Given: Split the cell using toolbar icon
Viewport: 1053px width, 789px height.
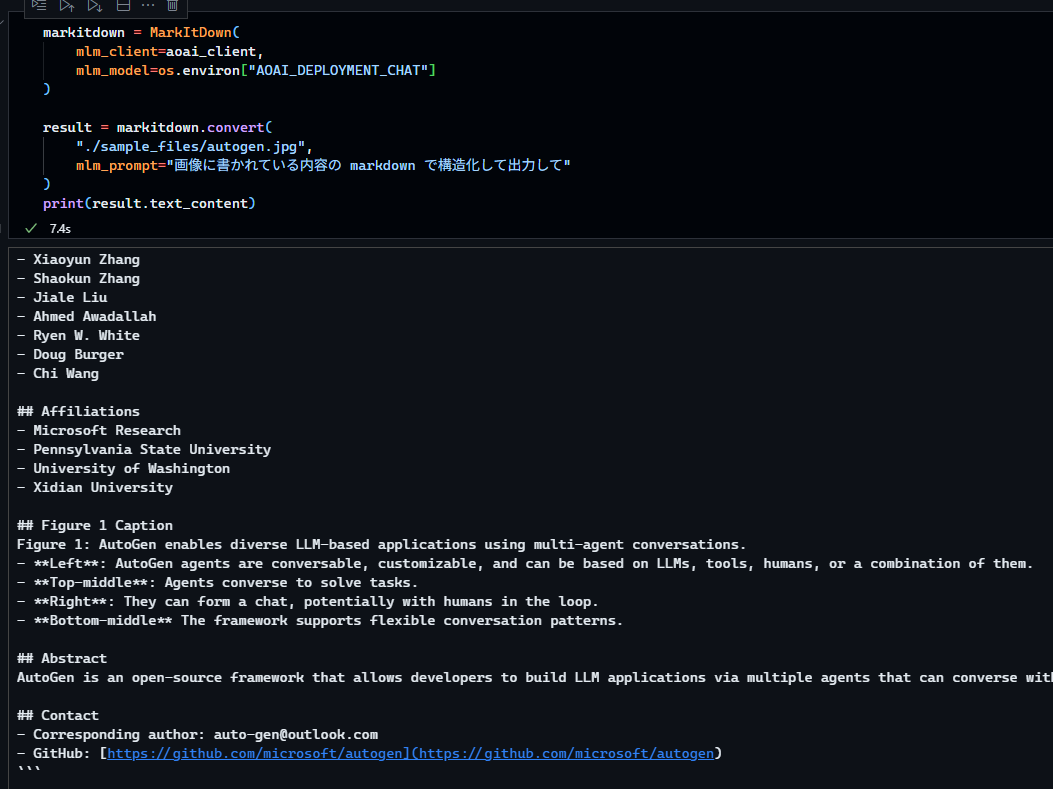Looking at the screenshot, I should click(x=123, y=5).
